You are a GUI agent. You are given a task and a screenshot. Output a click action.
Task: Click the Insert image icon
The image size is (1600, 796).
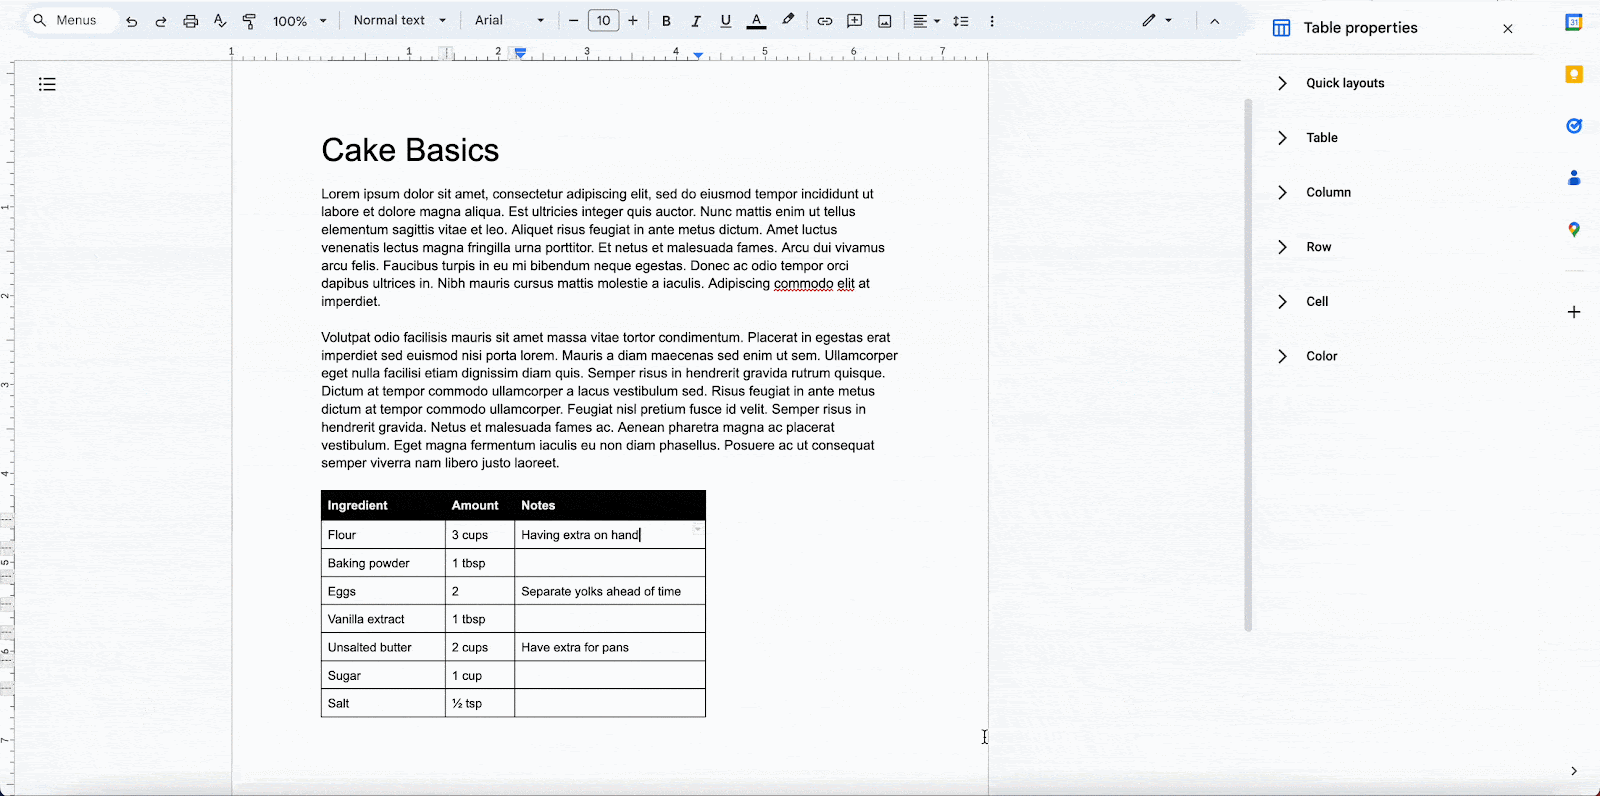pyautogui.click(x=884, y=21)
